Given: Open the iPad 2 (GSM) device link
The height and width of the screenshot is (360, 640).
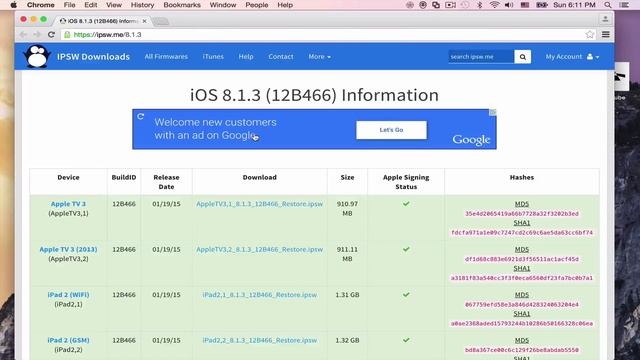Looking at the screenshot, I should tap(68, 340).
